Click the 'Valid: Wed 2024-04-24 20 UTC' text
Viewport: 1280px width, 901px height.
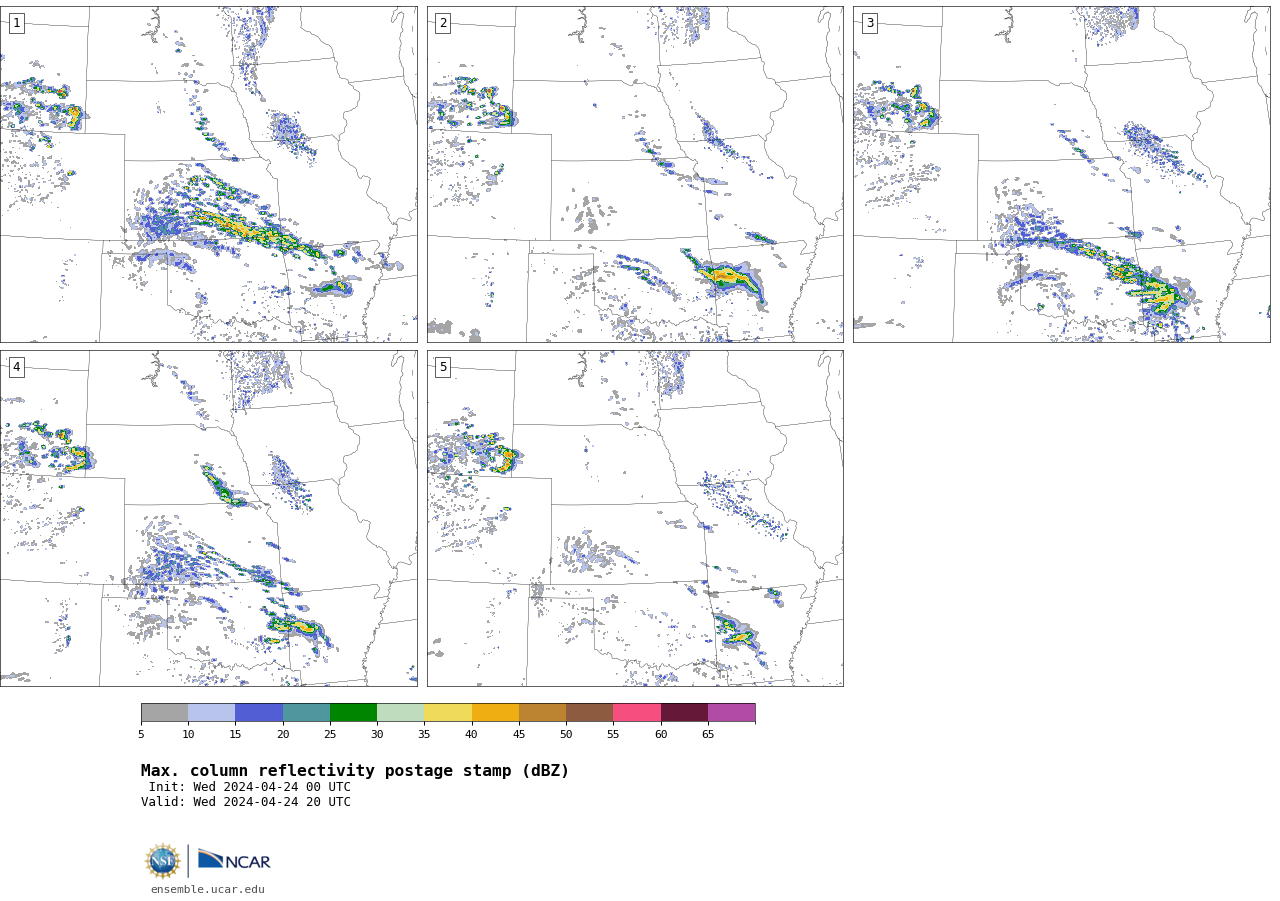tap(246, 802)
